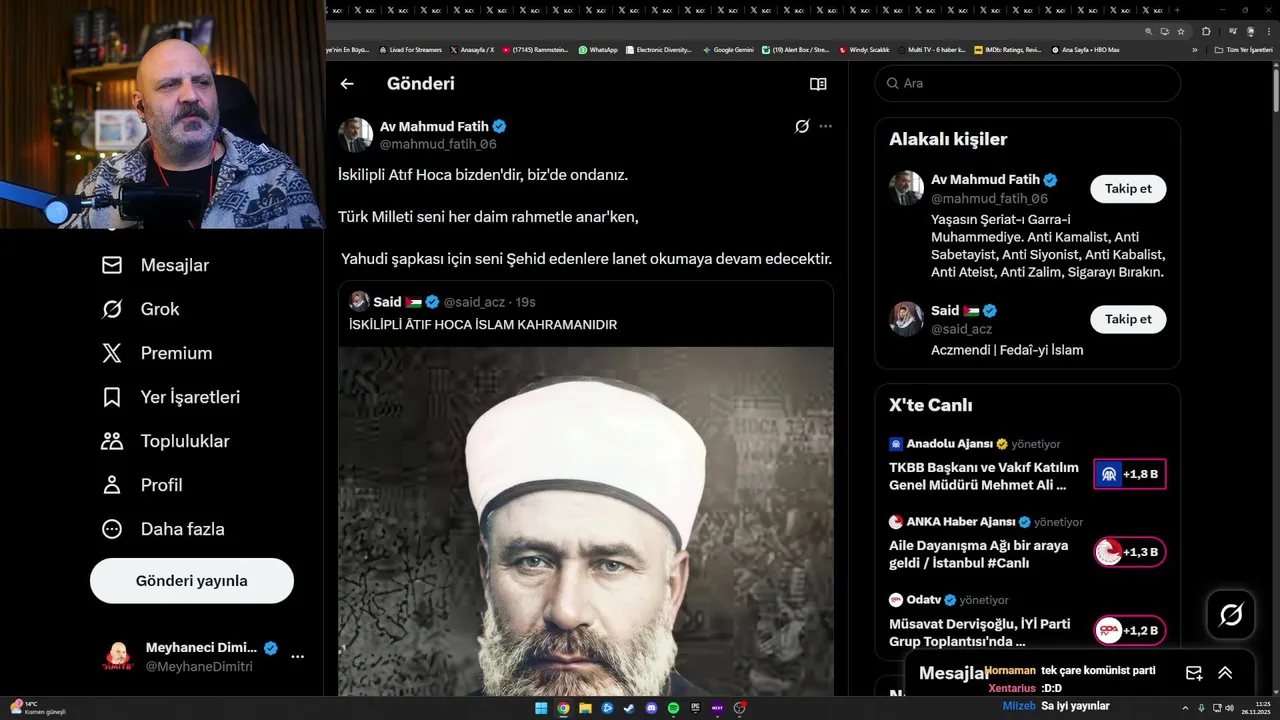The width and height of the screenshot is (1280, 720).
Task: Open post author avatar Av Mahmud Fatih
Action: [355, 135]
